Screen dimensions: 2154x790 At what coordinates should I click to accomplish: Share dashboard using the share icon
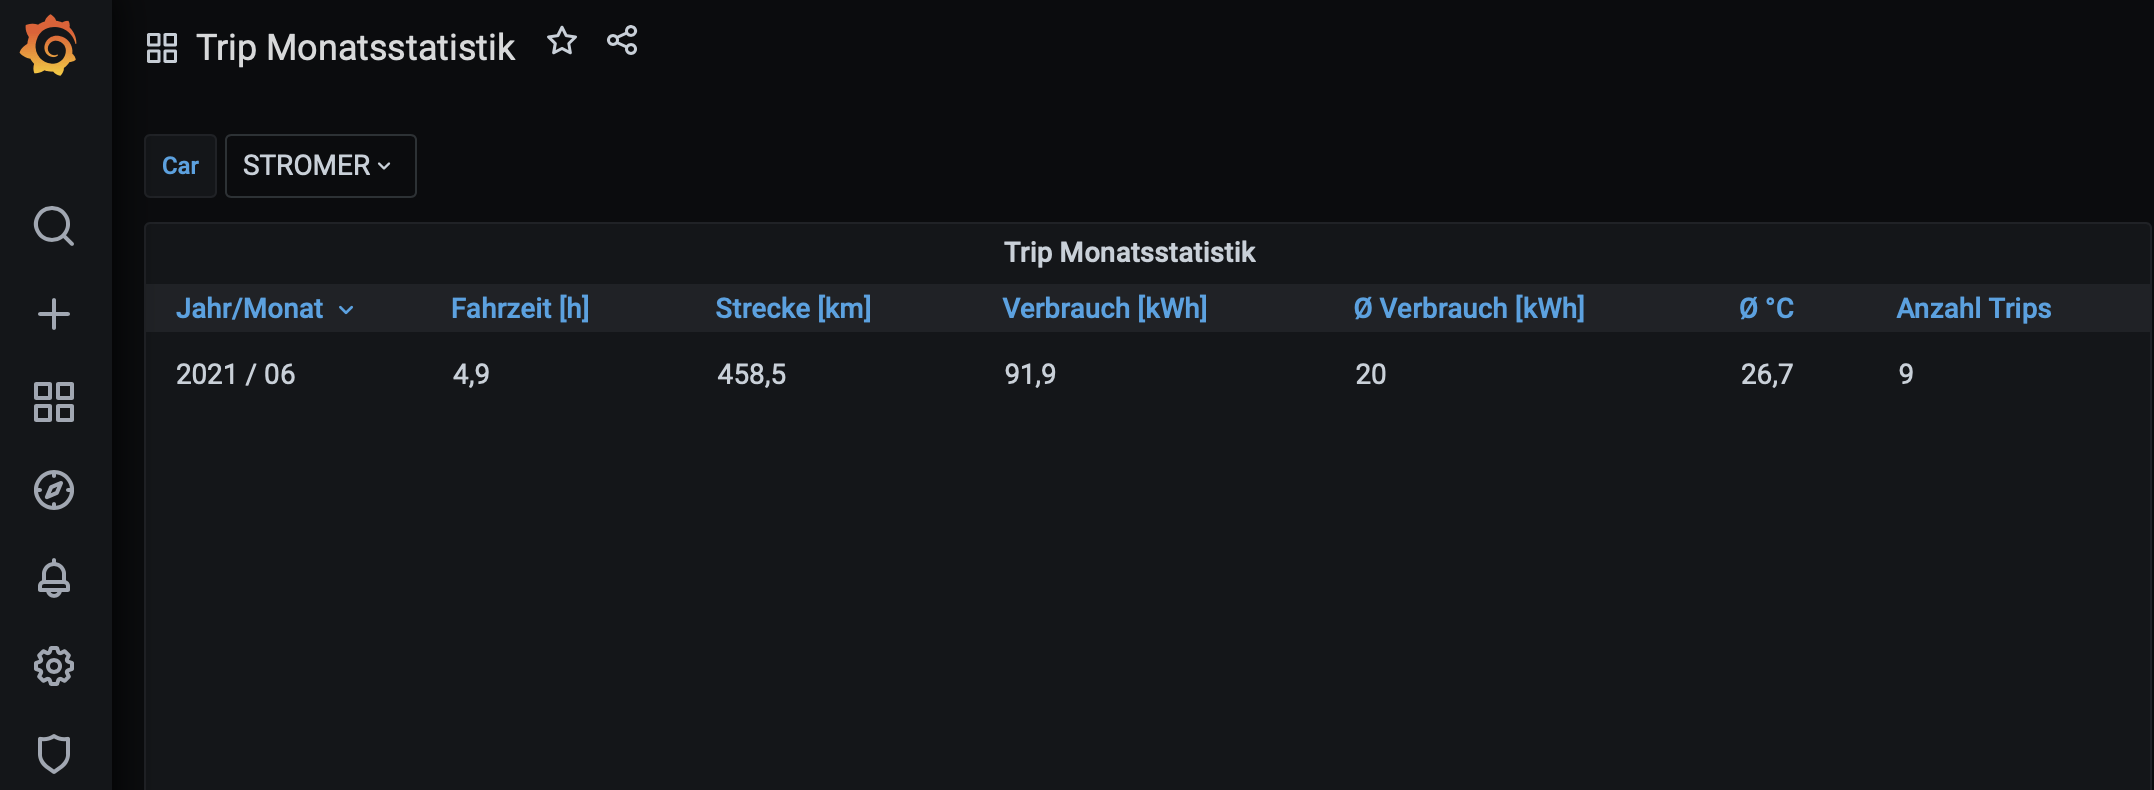click(622, 41)
